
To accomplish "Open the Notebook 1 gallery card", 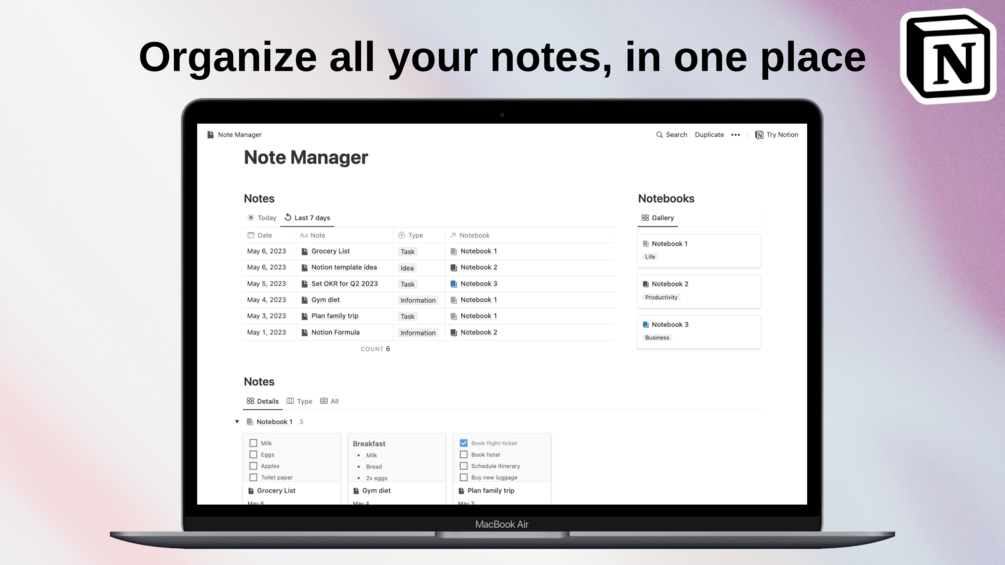I will (x=699, y=250).
